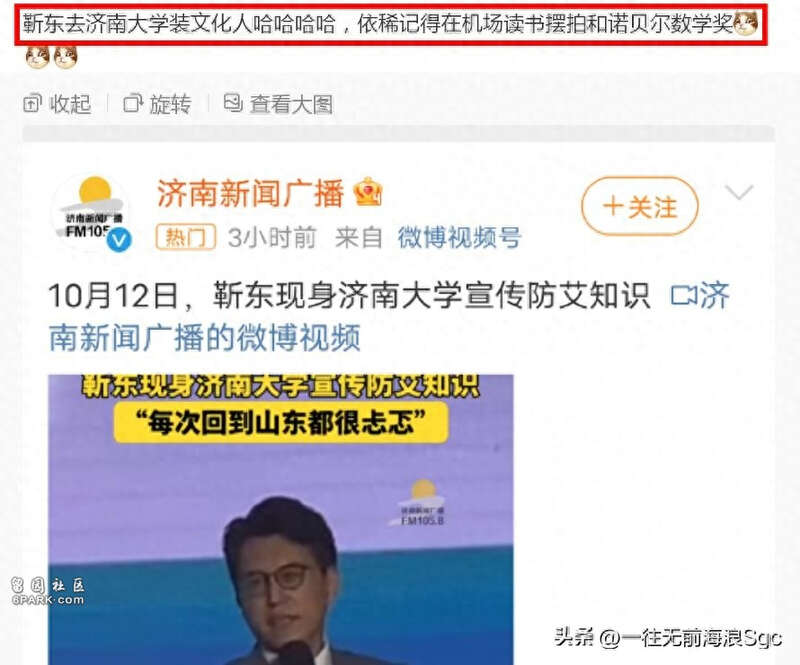Follow the account with +关注 button
Image resolution: width=800 pixels, height=665 pixels.
[x=639, y=206]
